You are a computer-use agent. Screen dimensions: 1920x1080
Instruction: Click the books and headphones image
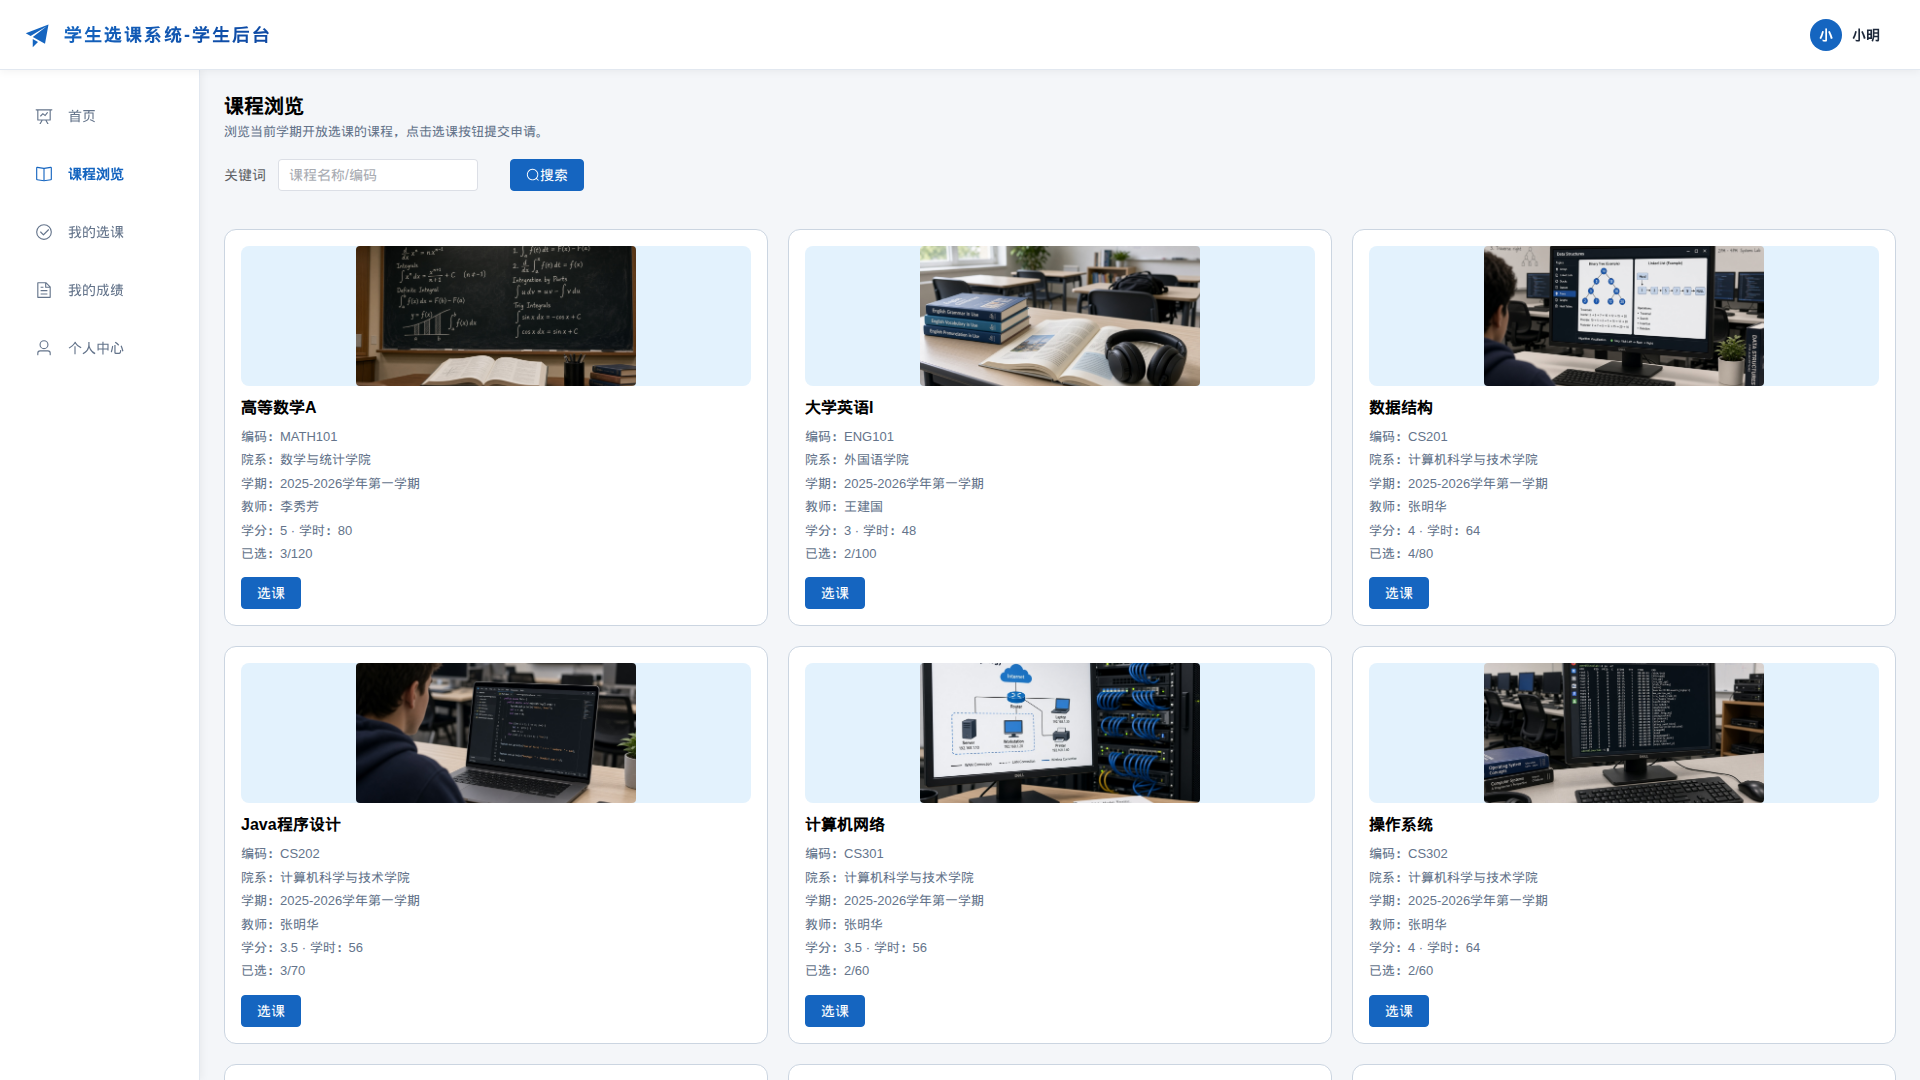1060,316
